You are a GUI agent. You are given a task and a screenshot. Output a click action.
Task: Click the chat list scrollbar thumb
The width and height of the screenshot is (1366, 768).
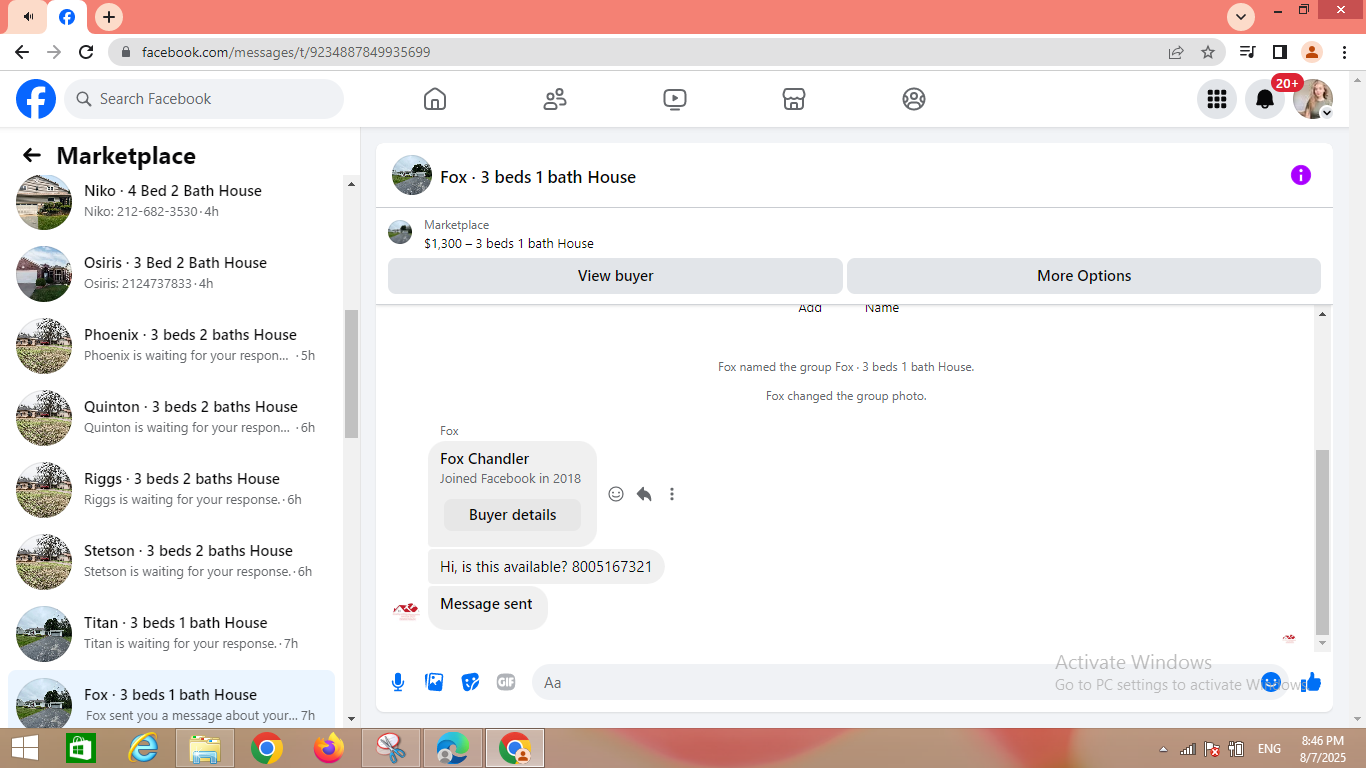[x=351, y=374]
